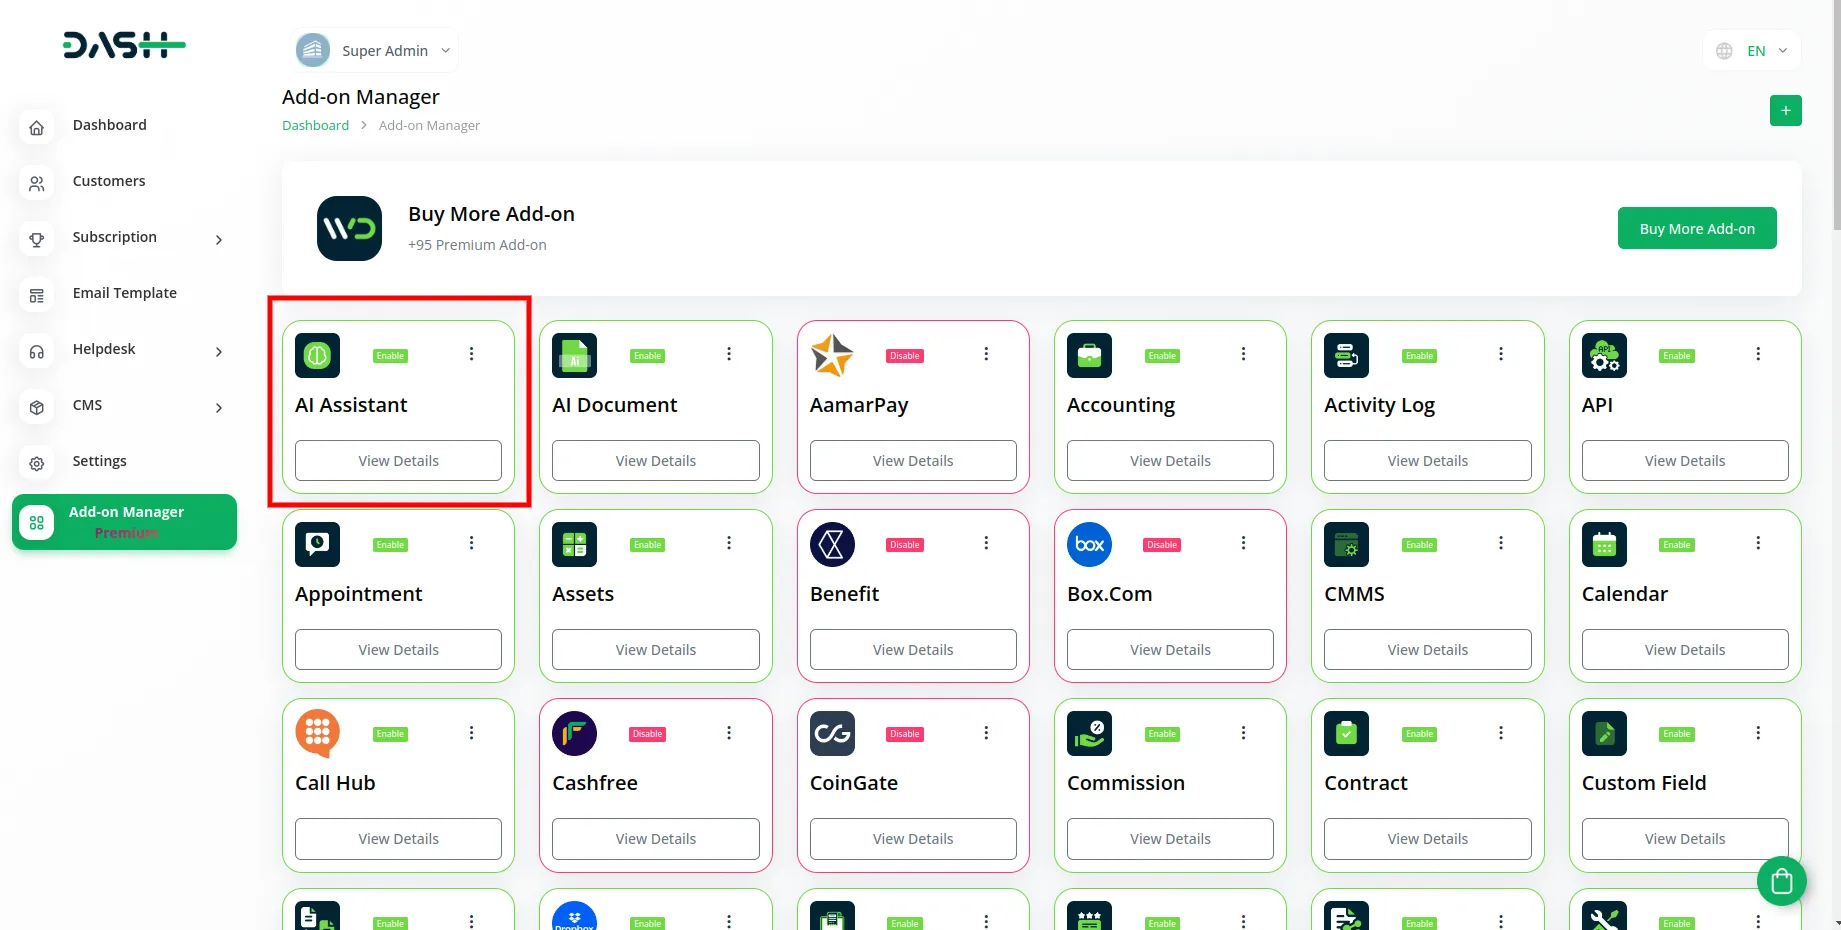This screenshot has width=1841, height=930.
Task: Click the CoinGate logo icon
Action: tap(832, 733)
